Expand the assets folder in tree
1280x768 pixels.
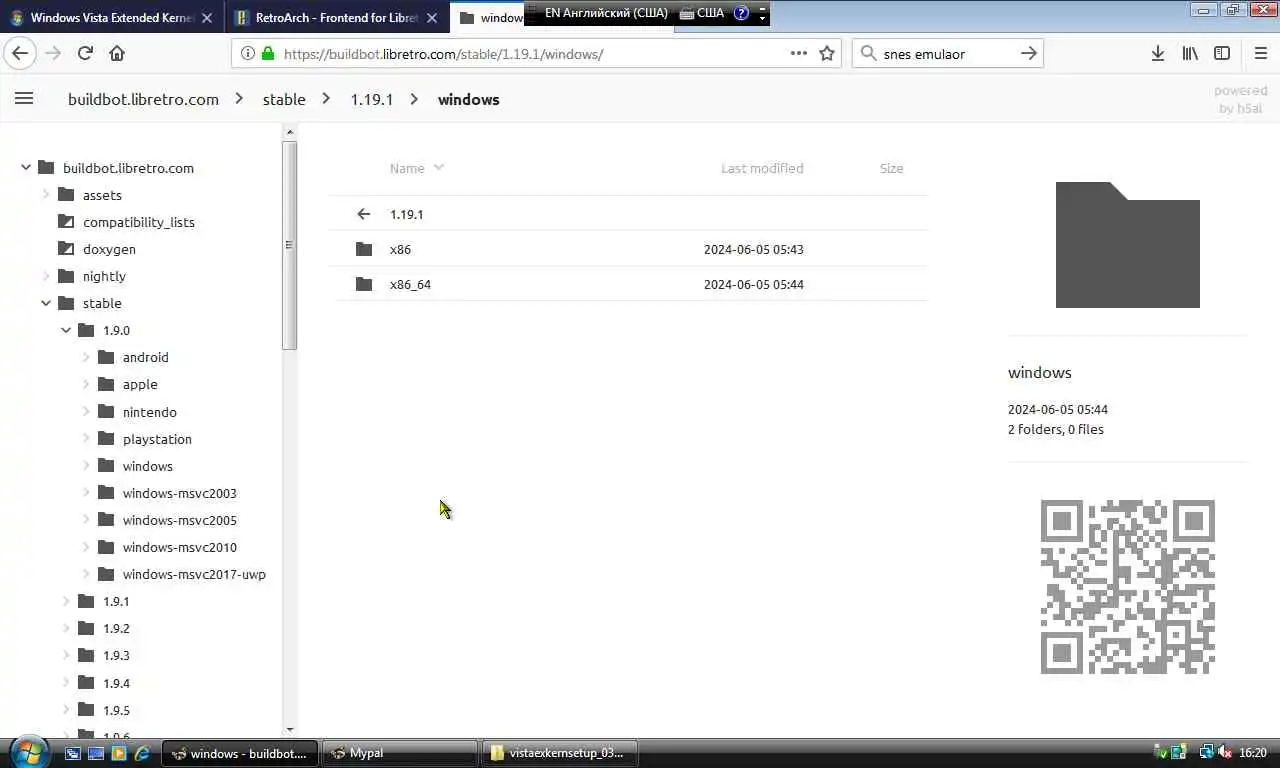tap(46, 195)
